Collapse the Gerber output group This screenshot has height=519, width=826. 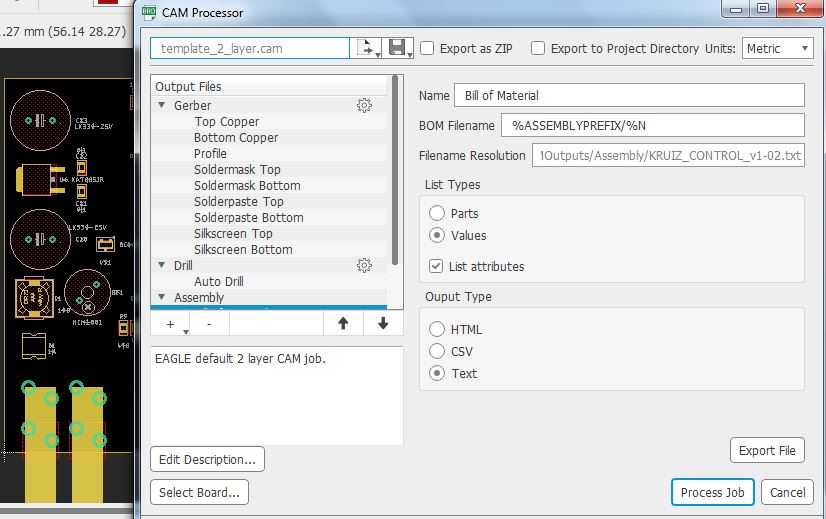click(162, 106)
